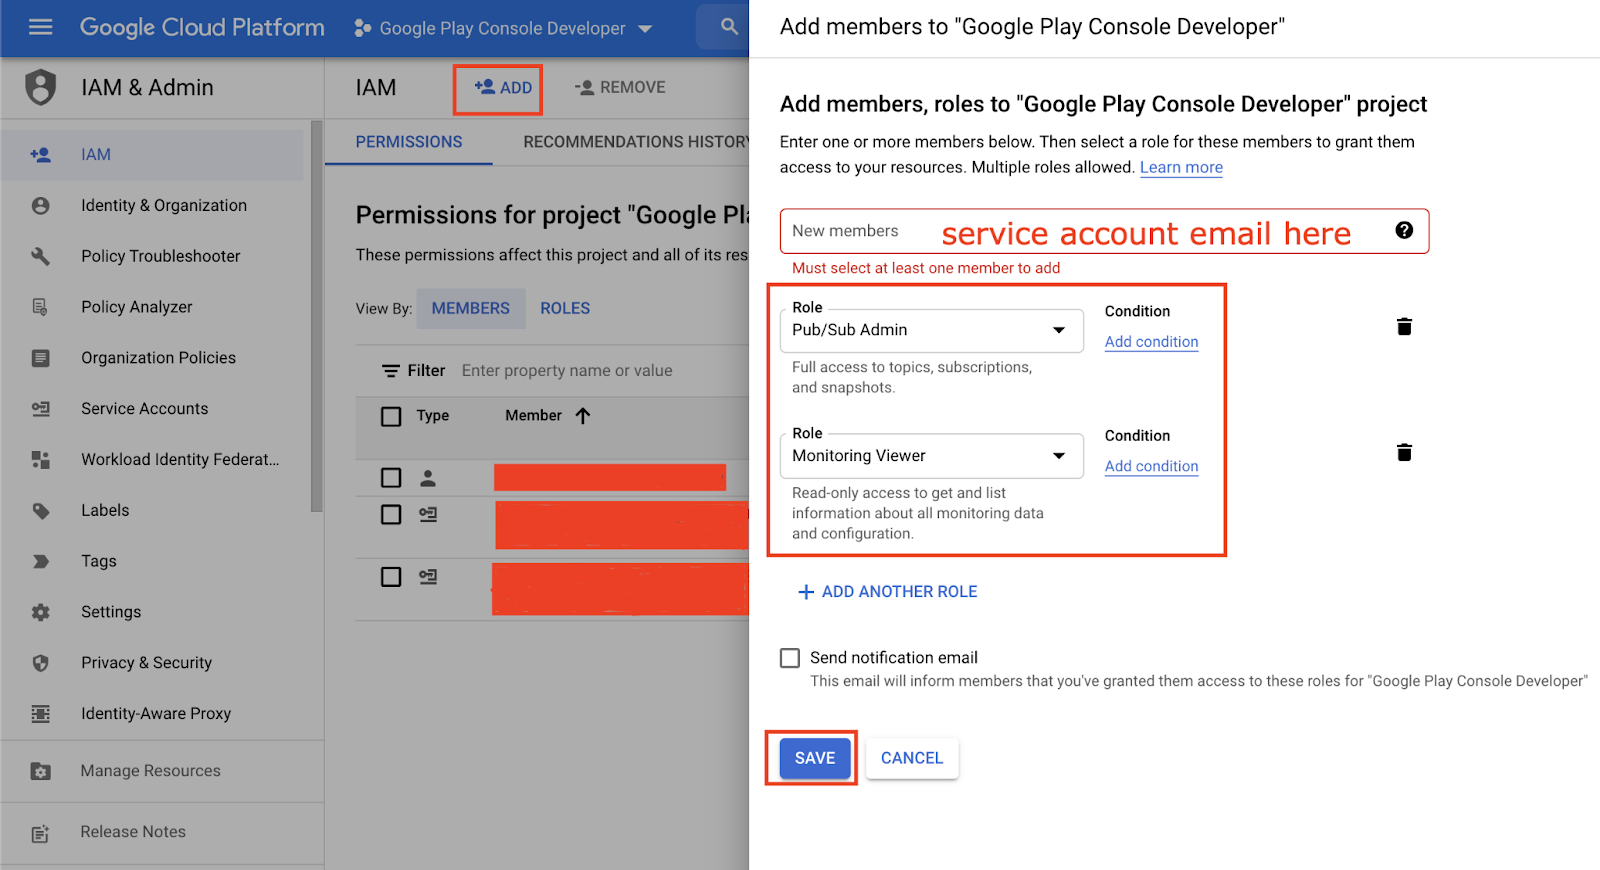Click the search magnifier icon
The image size is (1600, 870).
[x=730, y=27]
